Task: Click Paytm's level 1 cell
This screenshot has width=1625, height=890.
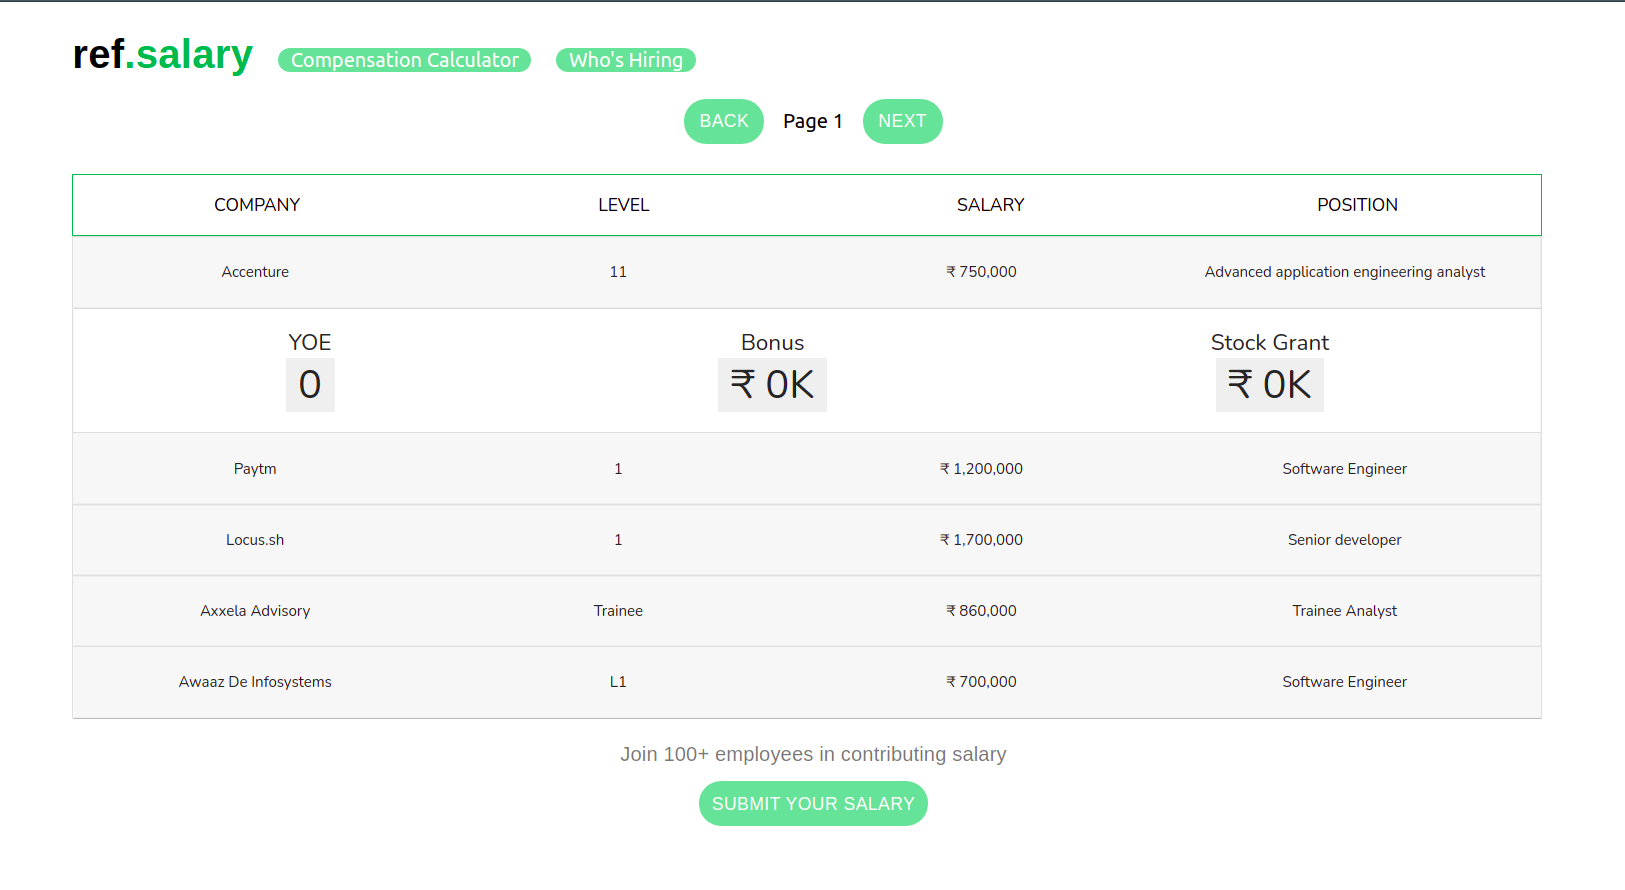Action: [x=618, y=469]
